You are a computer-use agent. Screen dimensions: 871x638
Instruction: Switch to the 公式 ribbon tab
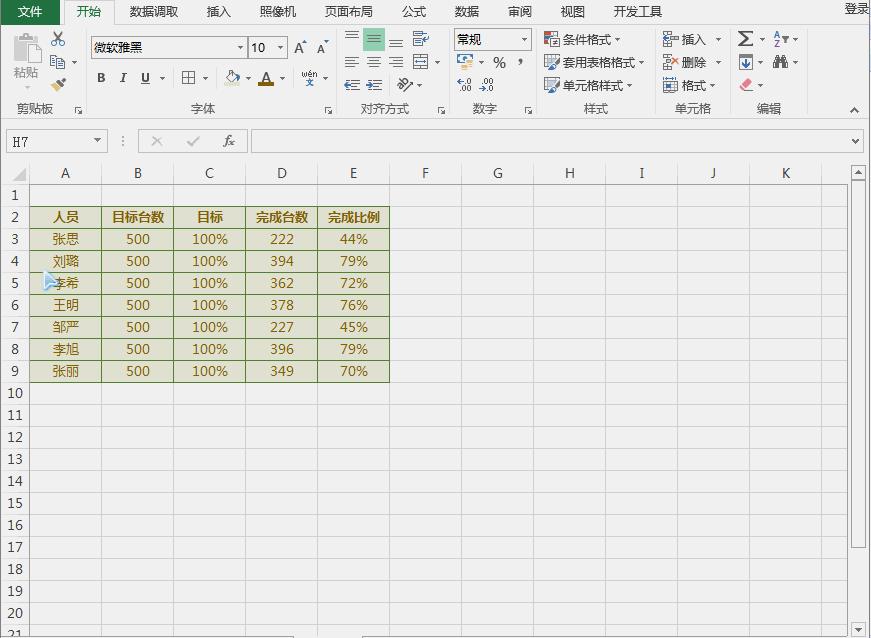413,12
